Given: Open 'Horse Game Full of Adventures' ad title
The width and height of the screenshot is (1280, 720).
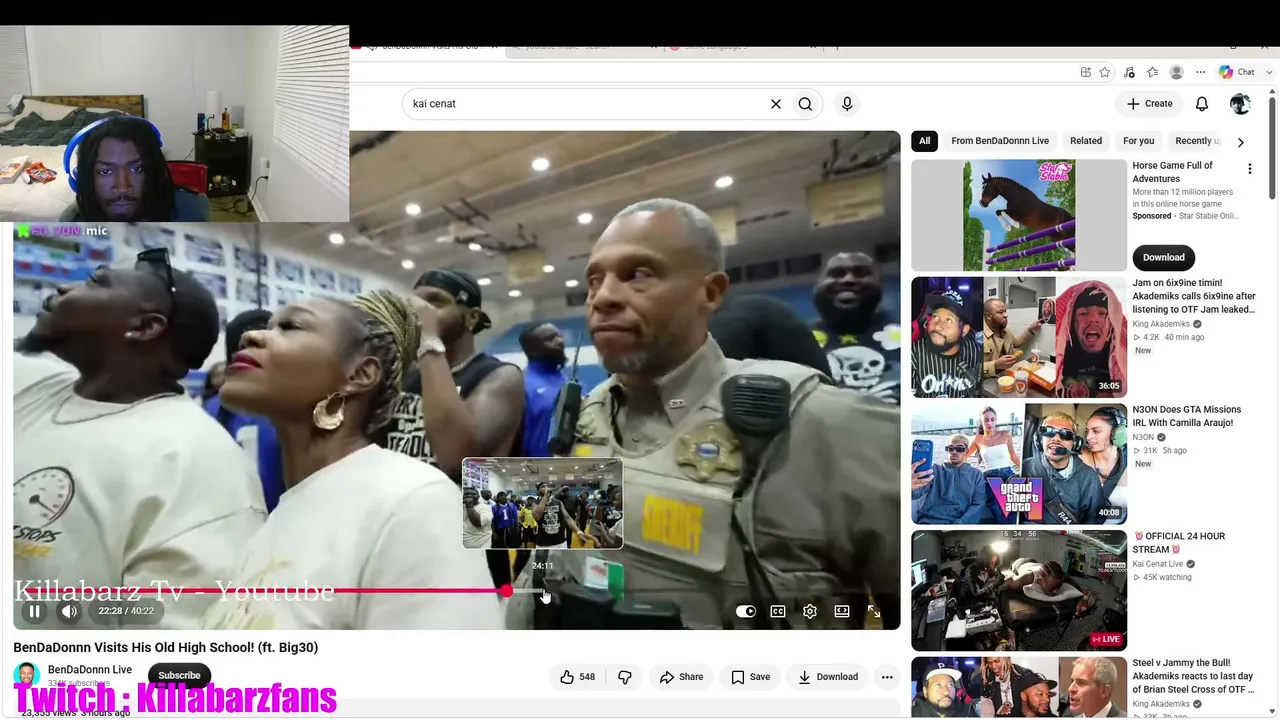Looking at the screenshot, I should pyautogui.click(x=1172, y=172).
